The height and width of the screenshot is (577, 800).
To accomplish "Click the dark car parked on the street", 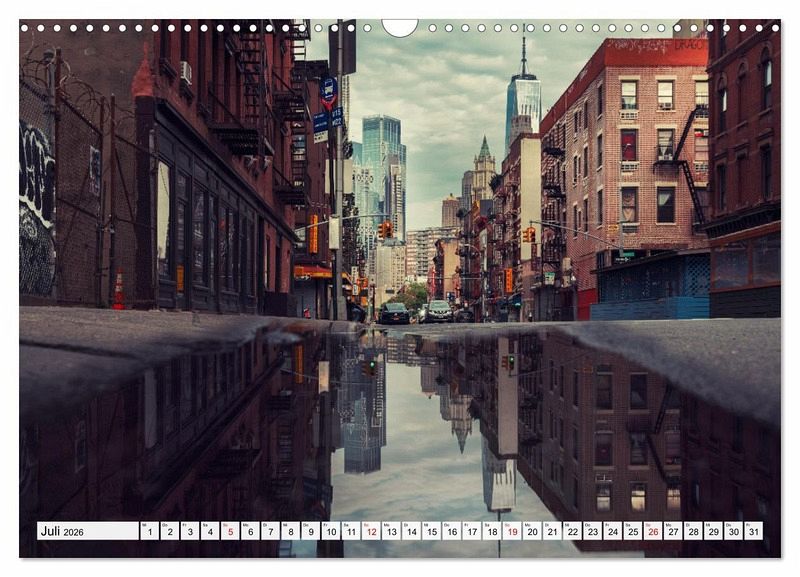I will pos(394,313).
